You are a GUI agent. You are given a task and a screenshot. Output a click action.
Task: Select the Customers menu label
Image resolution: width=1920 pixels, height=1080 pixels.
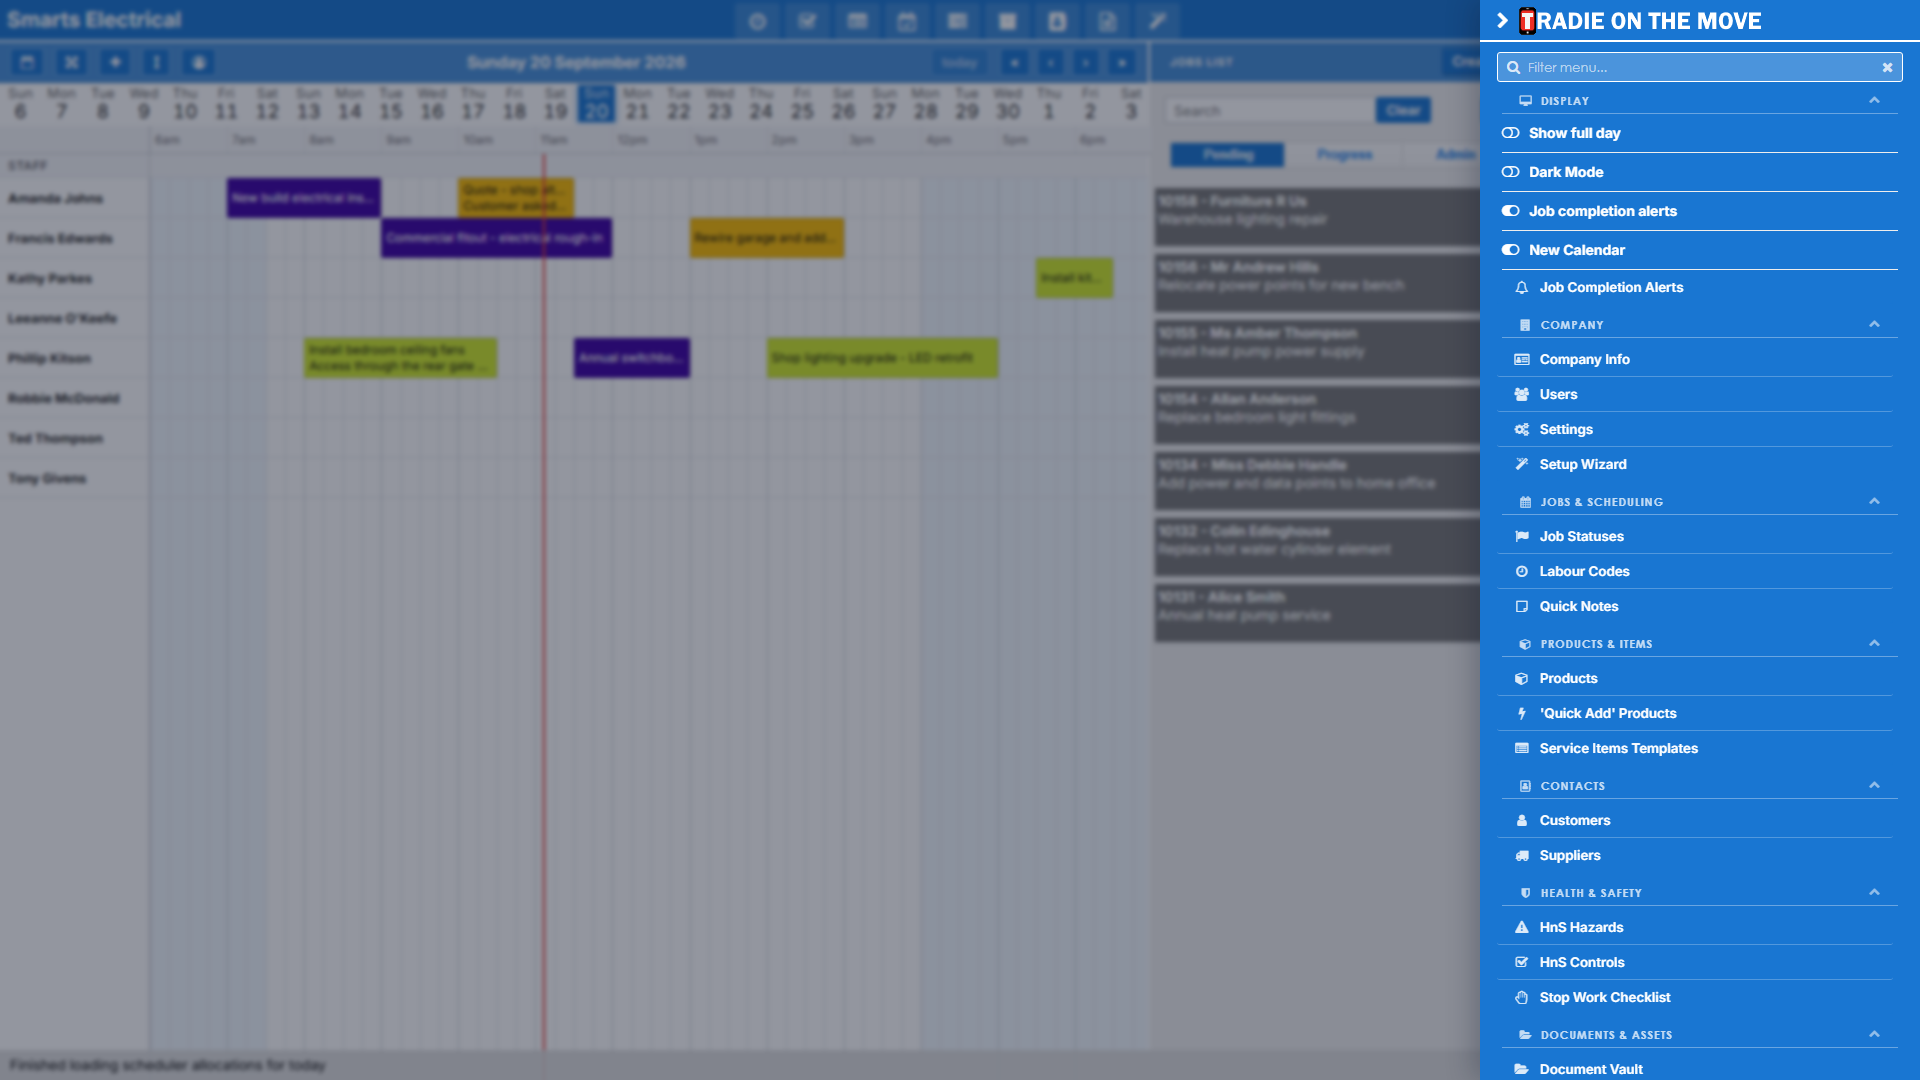(x=1575, y=820)
